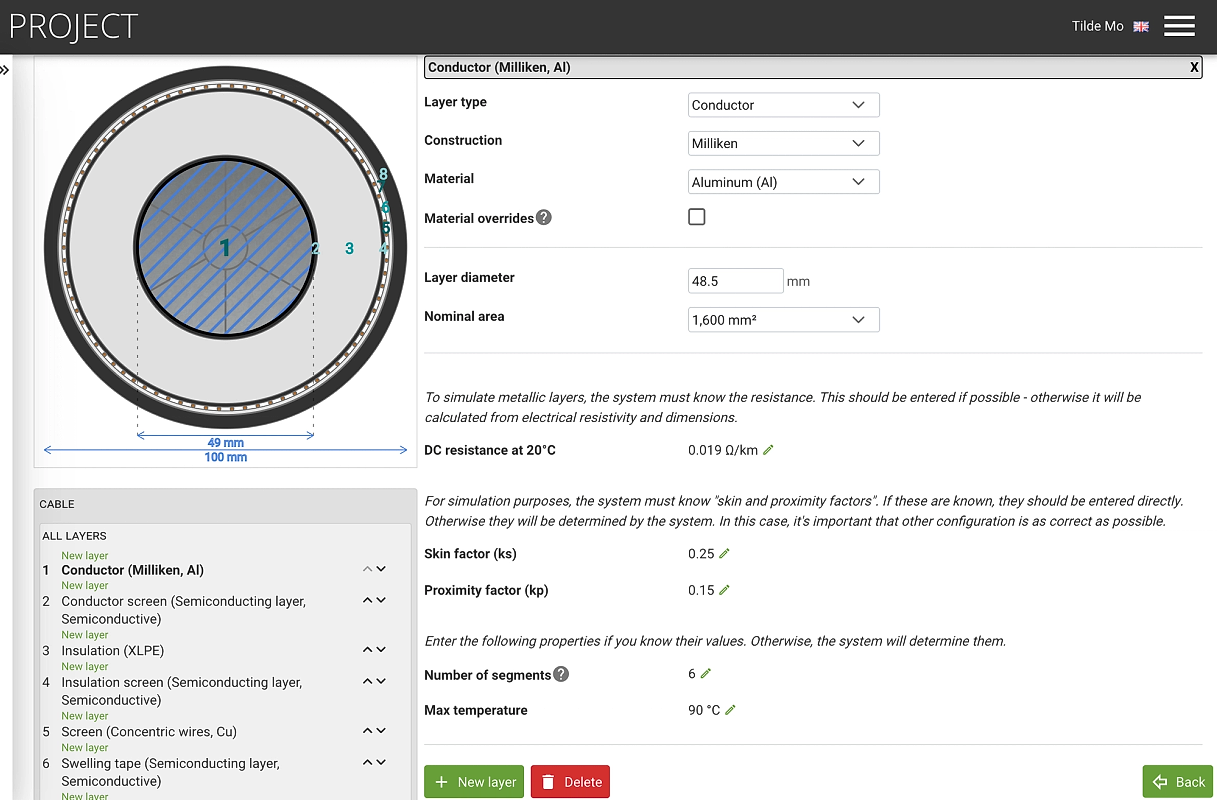Open the Layer type dropdown

[x=784, y=105]
